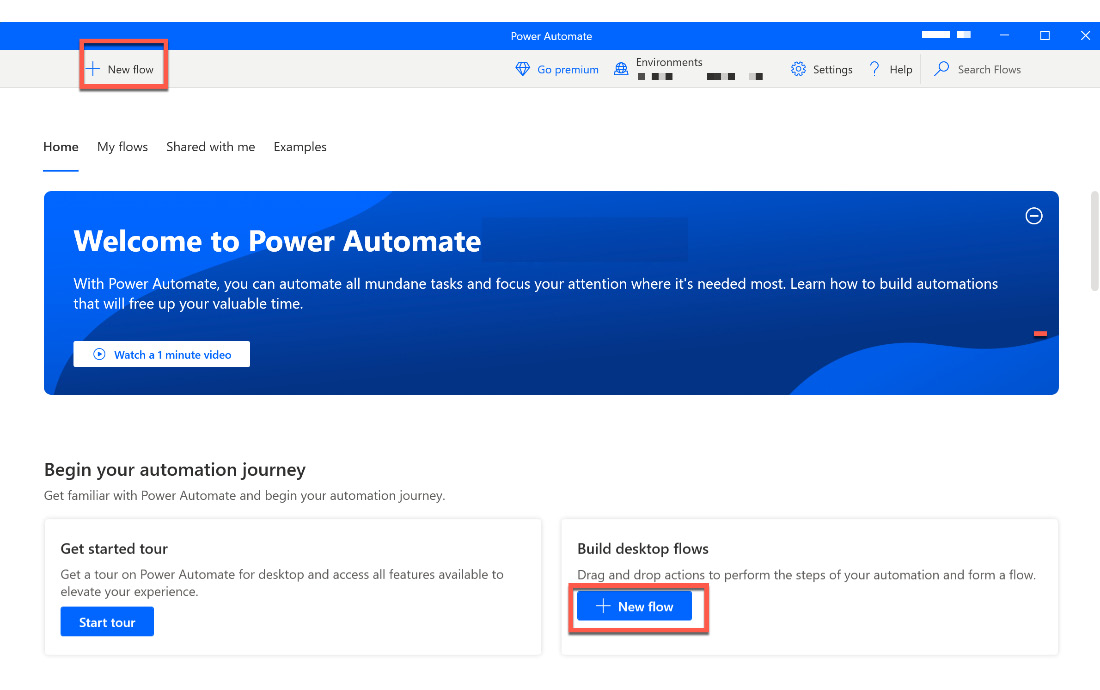
Task: Open the Go premium offer
Action: [557, 69]
